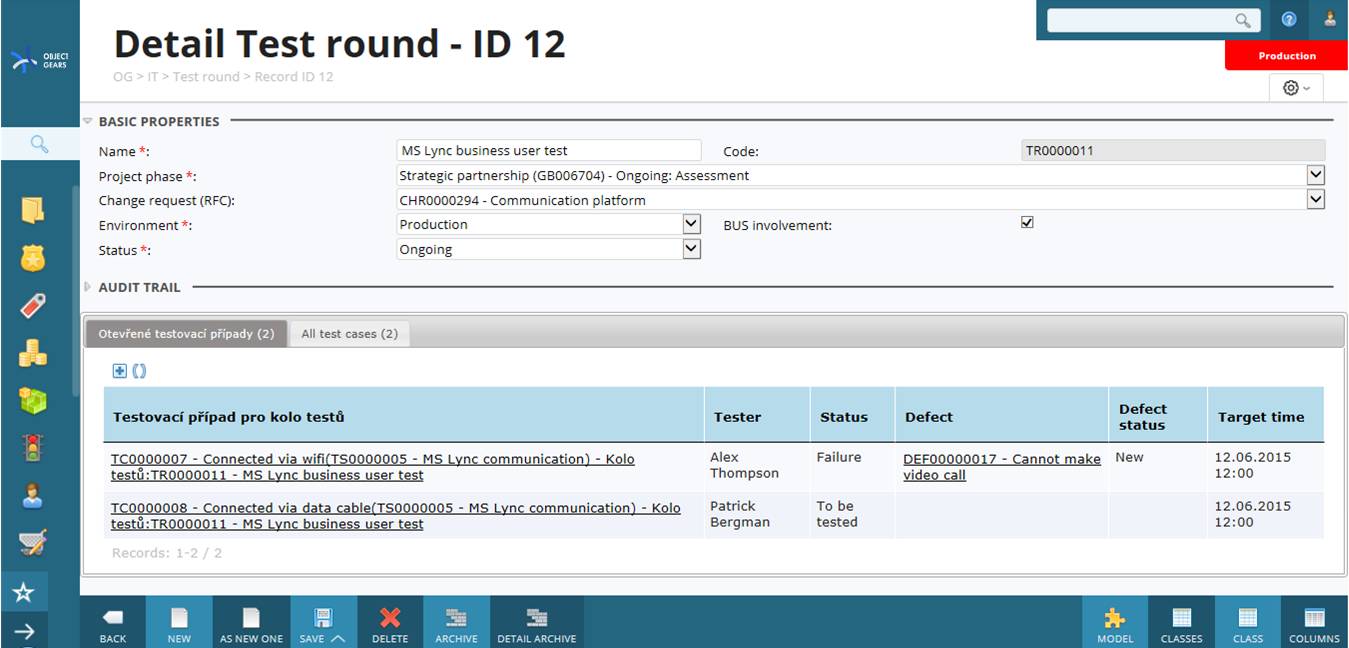Switch to All test cases tab
1349x648 pixels.
[350, 333]
